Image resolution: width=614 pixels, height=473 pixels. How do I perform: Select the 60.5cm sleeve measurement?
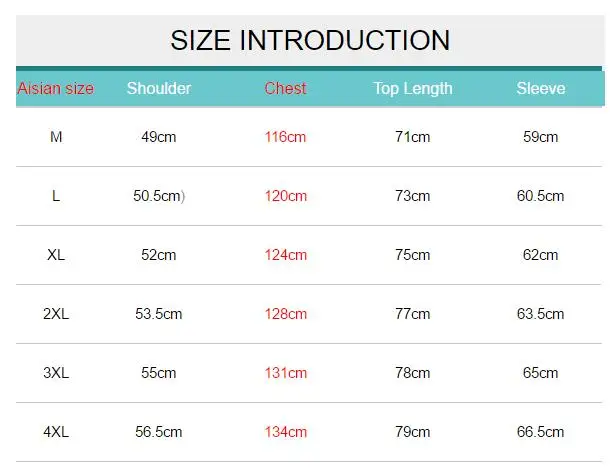pos(540,196)
